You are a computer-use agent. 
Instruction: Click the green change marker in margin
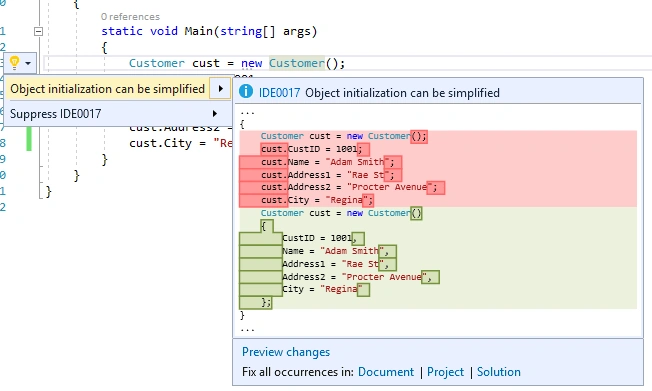pyautogui.click(x=29, y=139)
